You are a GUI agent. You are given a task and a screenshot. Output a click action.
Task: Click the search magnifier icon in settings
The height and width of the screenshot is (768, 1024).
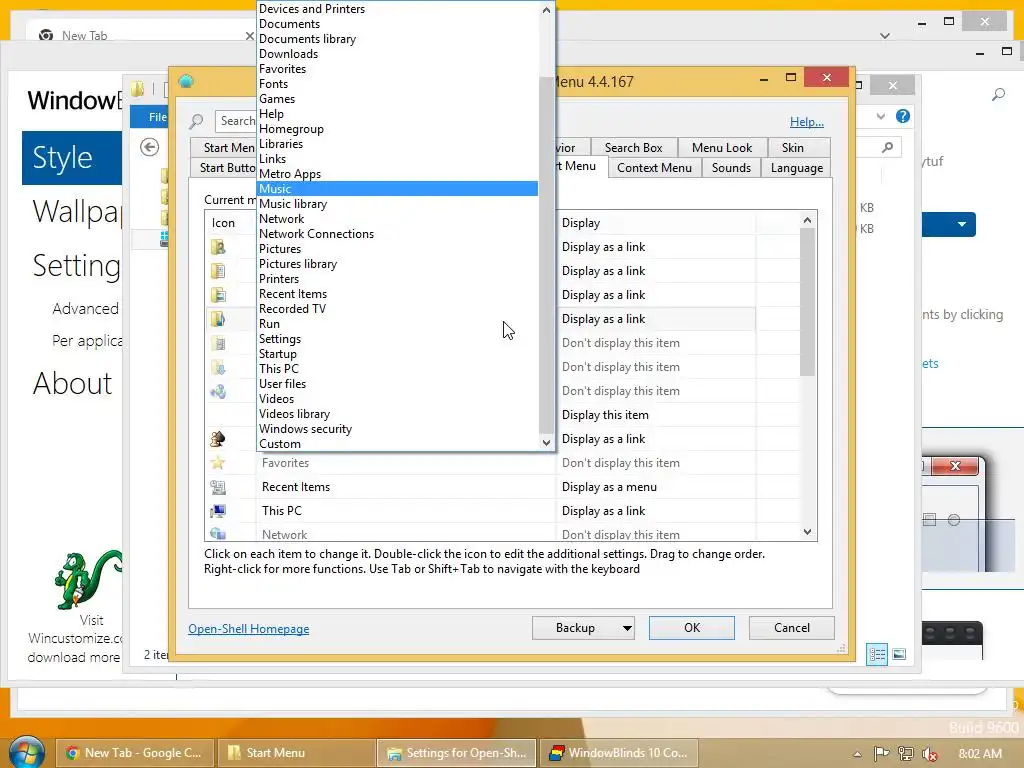tap(196, 121)
